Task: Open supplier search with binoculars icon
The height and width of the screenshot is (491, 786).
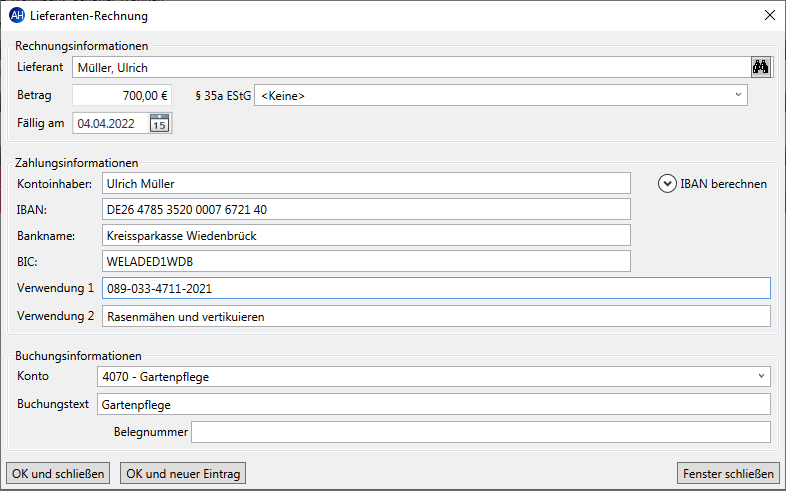Action: (x=760, y=67)
